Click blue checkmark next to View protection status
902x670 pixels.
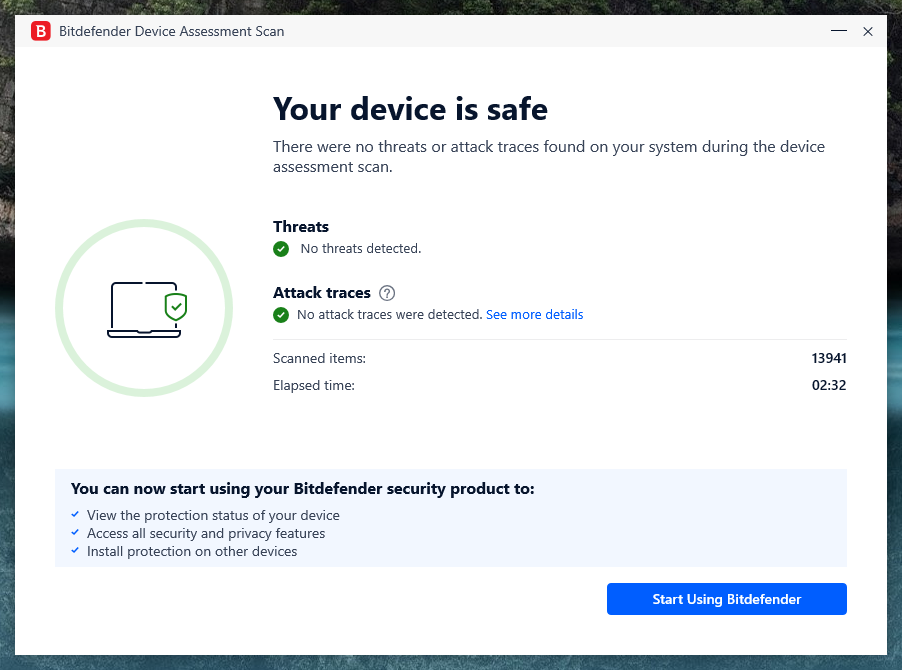pos(75,515)
